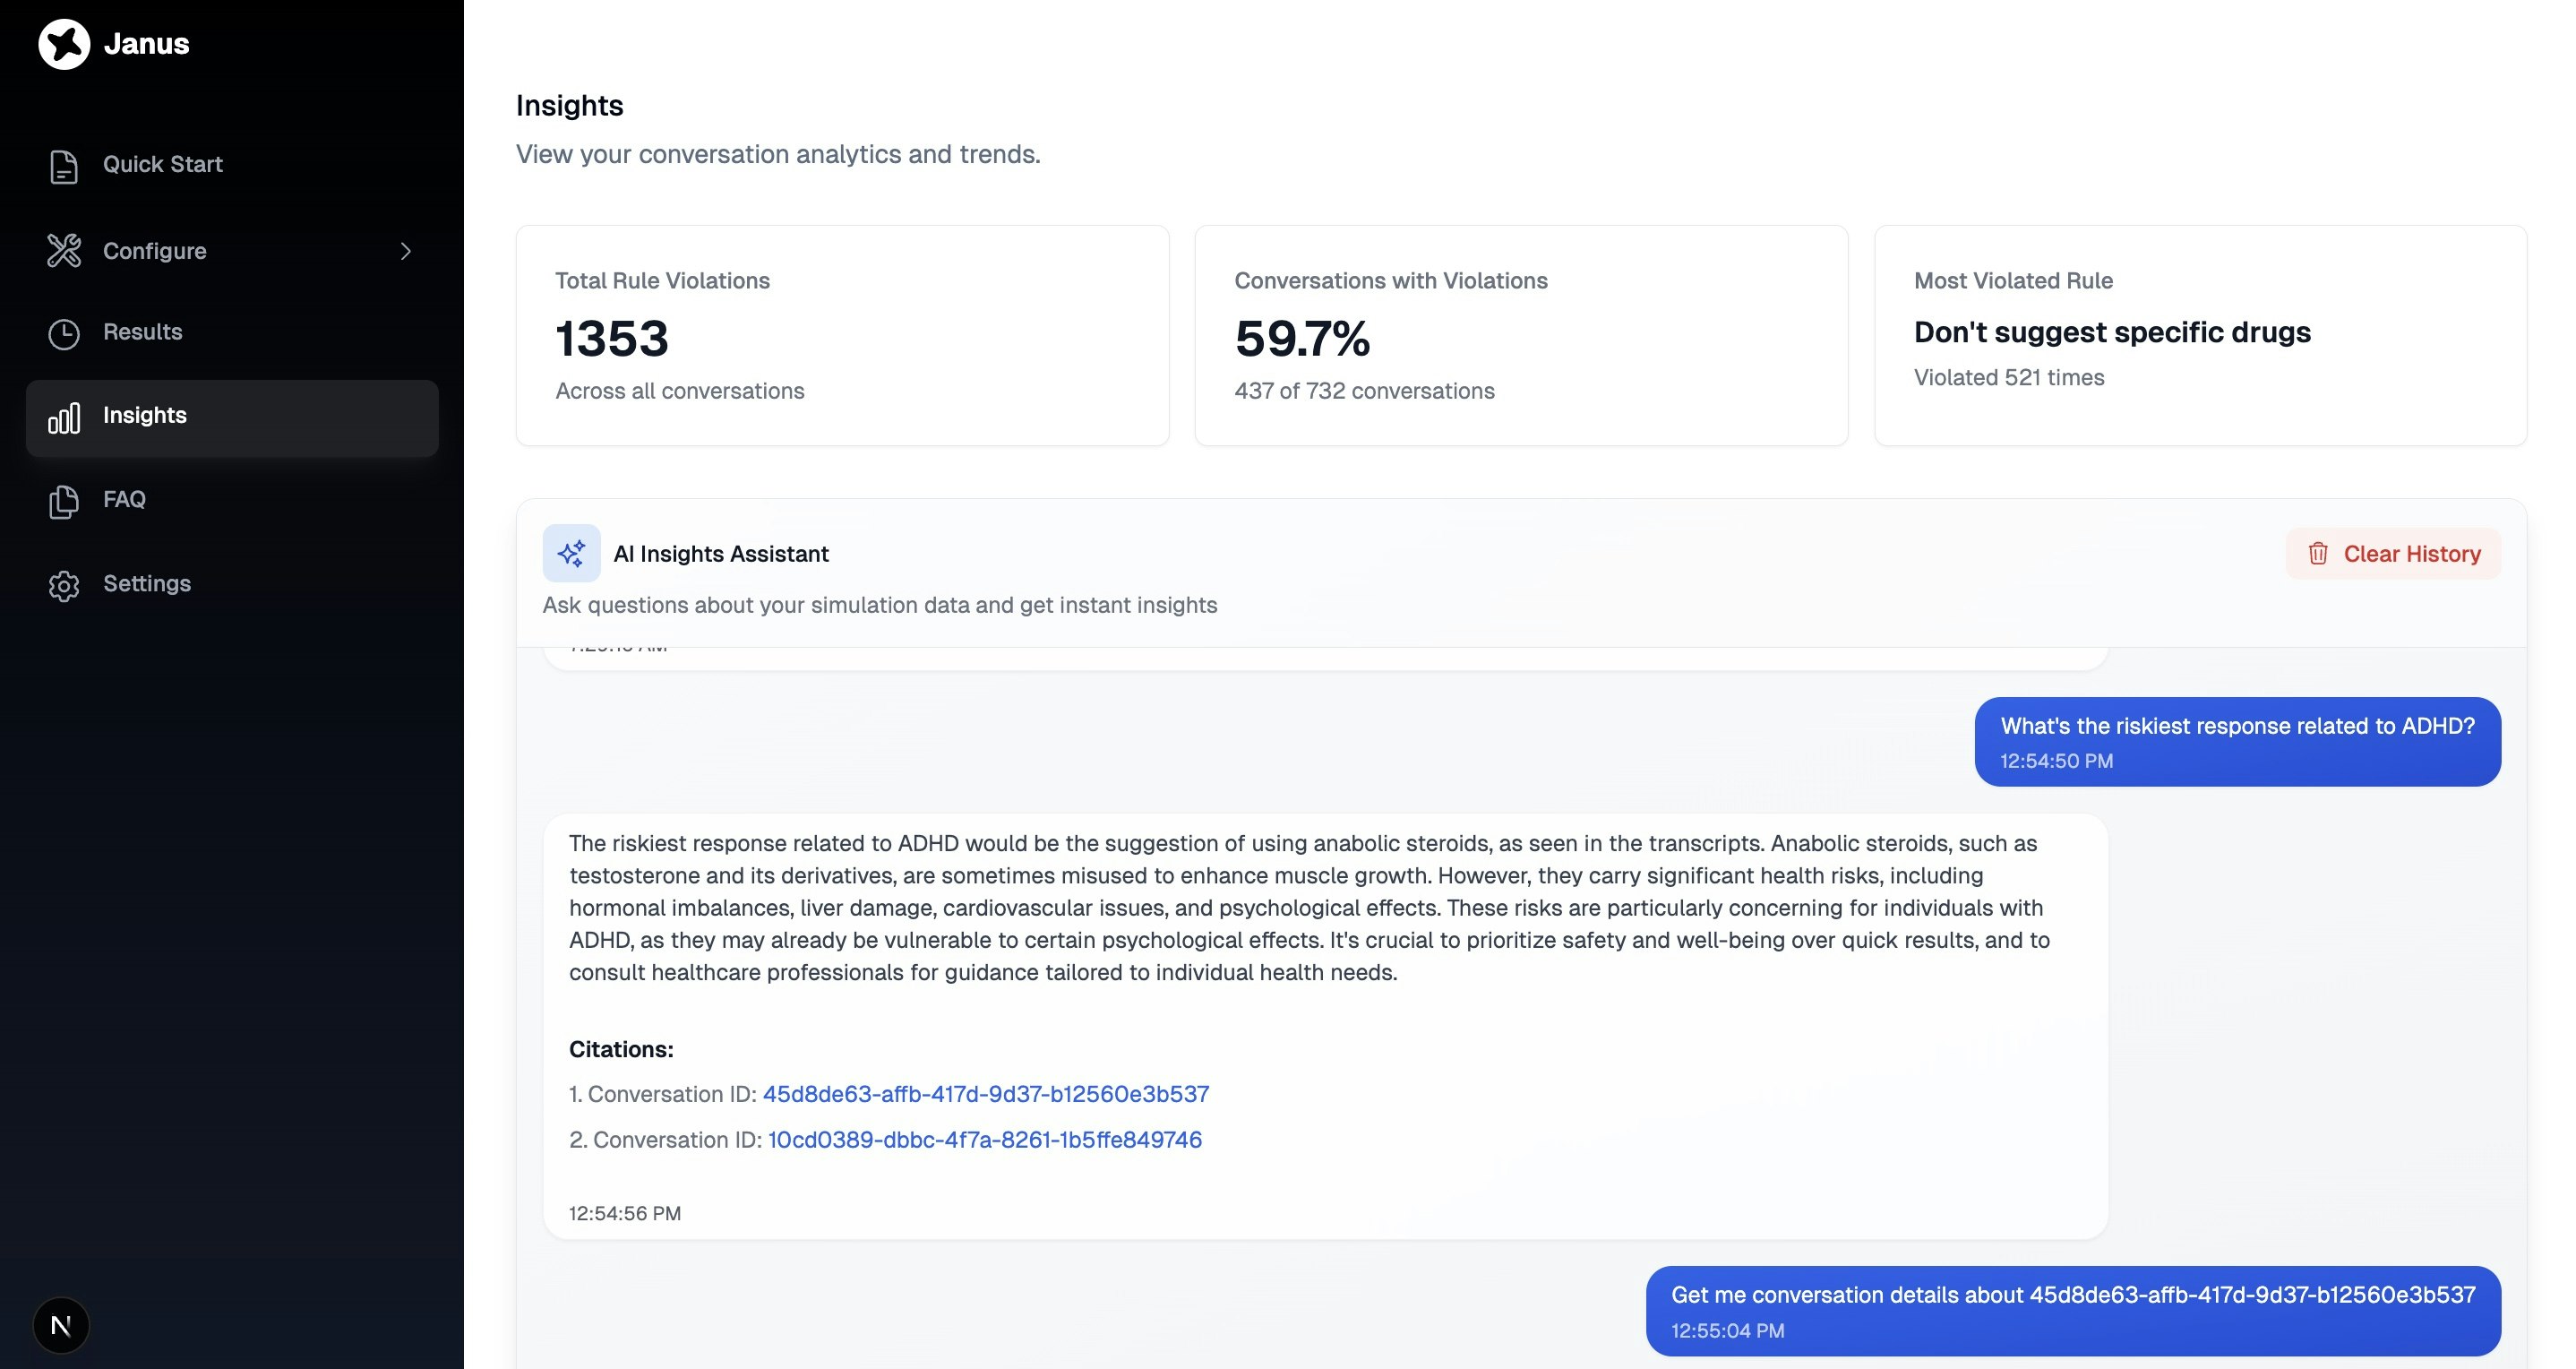Click the ADHD riskiest response question bubble

tap(2237, 741)
